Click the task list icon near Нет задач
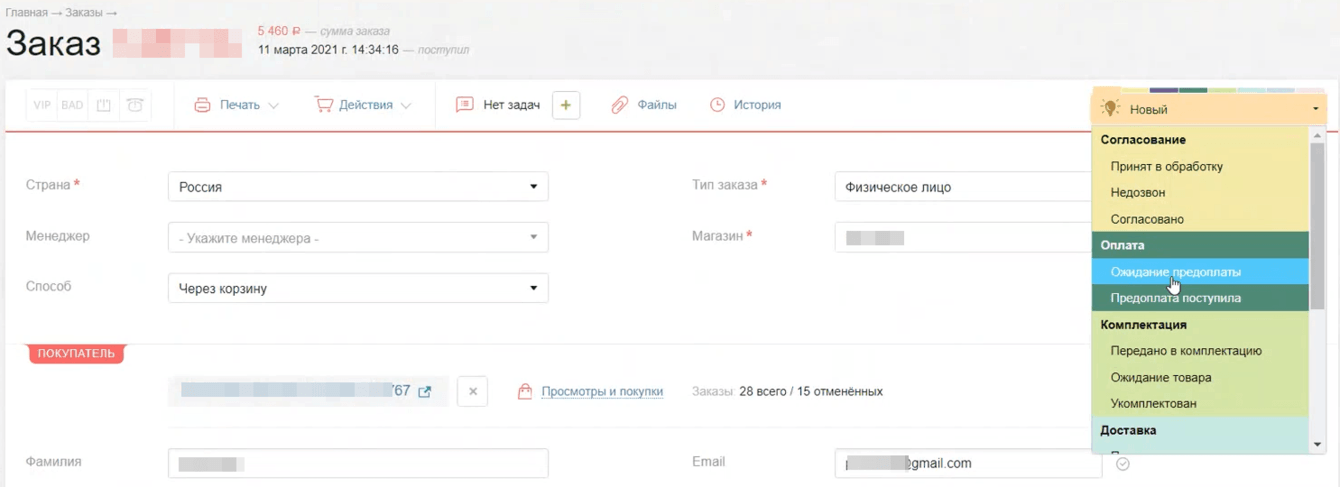Image resolution: width=1340 pixels, height=487 pixels. coord(464,105)
